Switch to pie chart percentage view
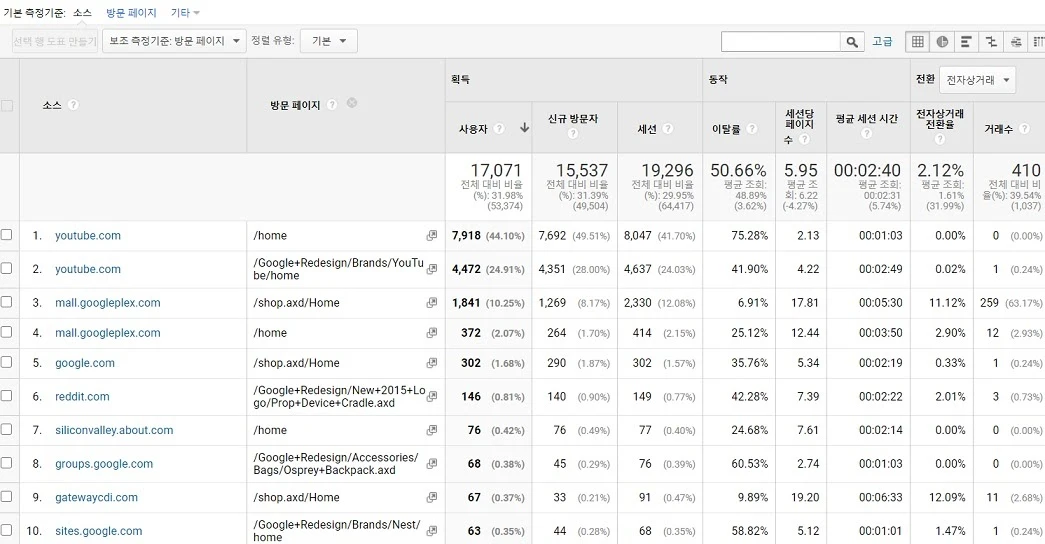Image resolution: width=1045 pixels, height=544 pixels. tap(942, 41)
